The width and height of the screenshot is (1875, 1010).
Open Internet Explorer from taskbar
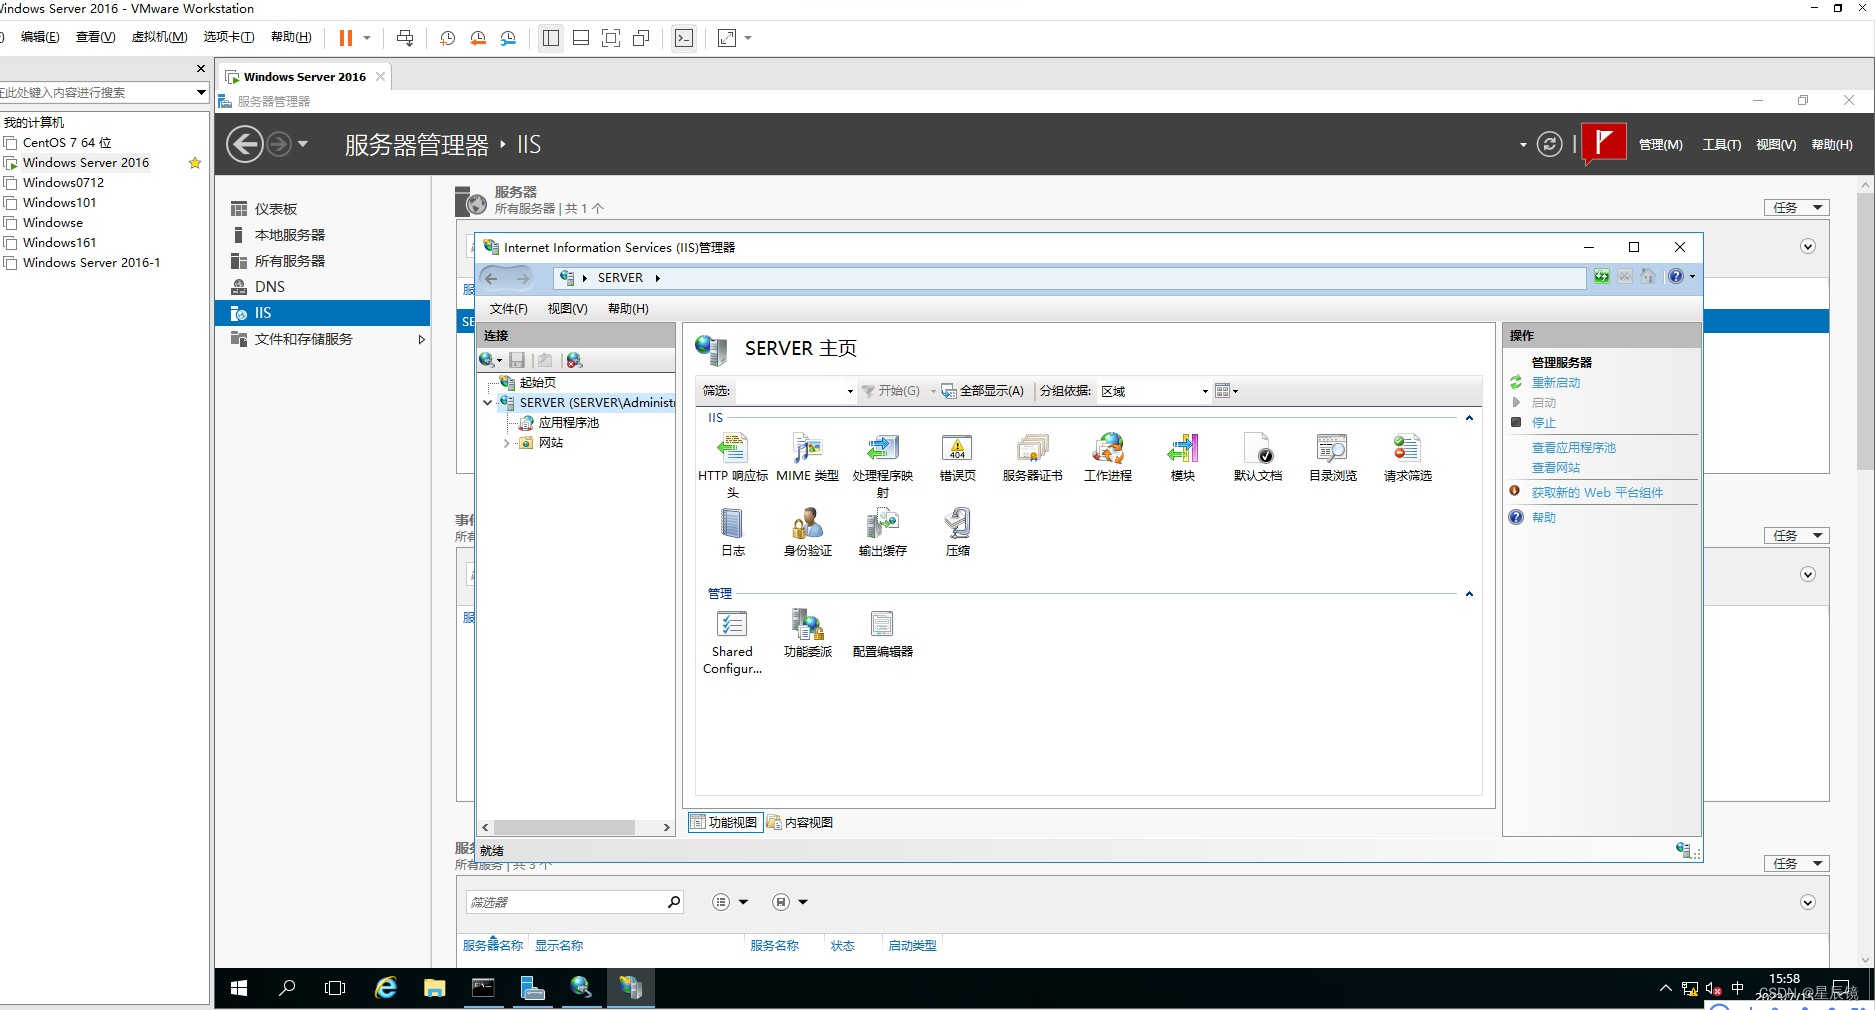385,988
